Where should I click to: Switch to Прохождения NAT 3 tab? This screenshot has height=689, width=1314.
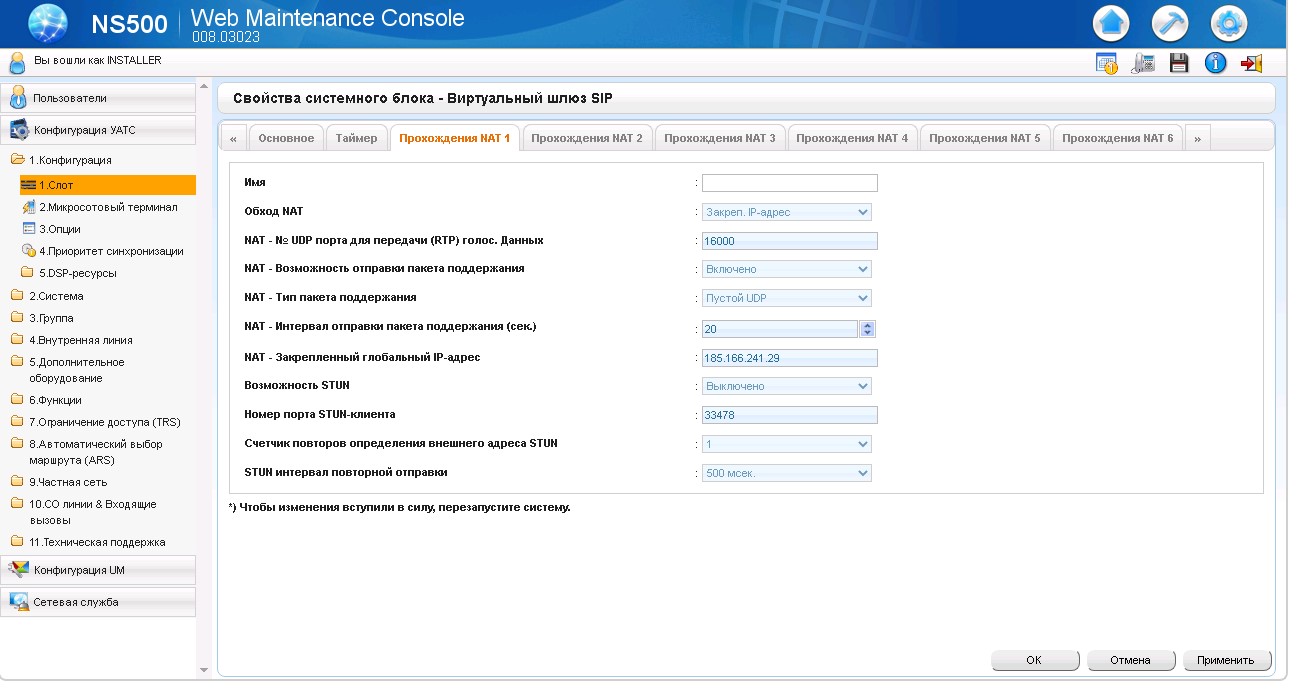coord(720,138)
